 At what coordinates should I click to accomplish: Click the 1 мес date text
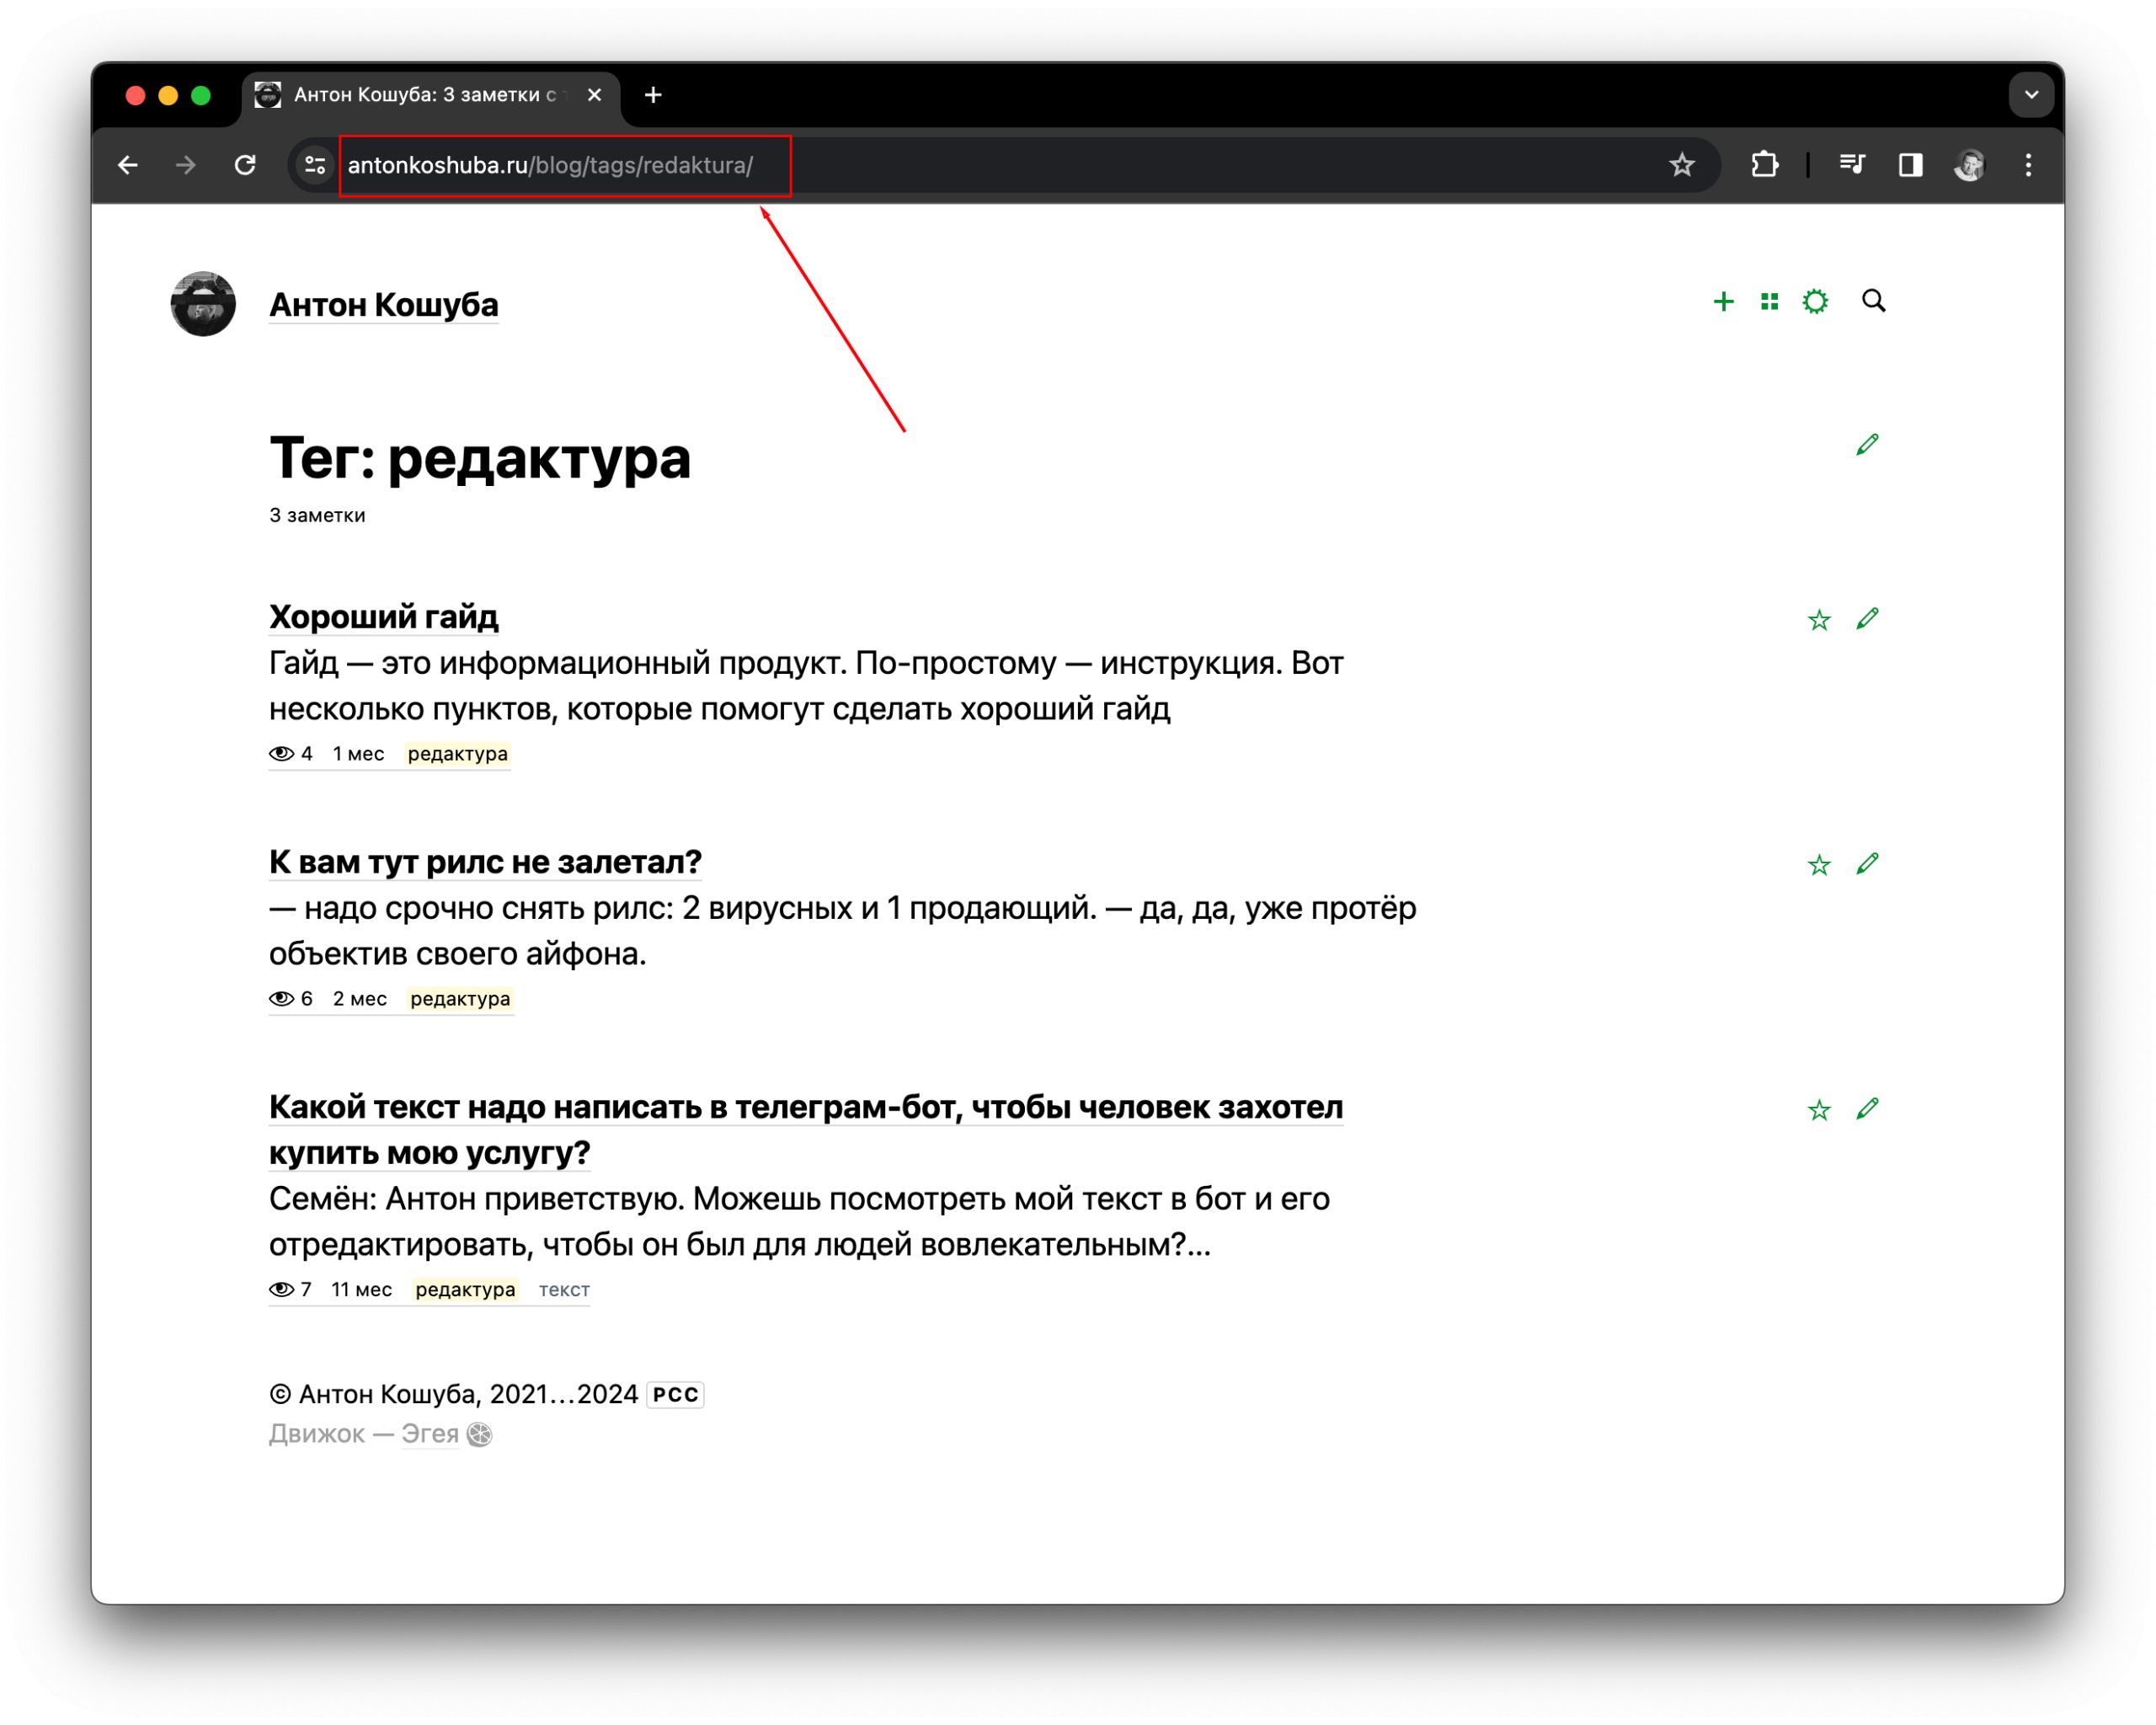[x=358, y=754]
